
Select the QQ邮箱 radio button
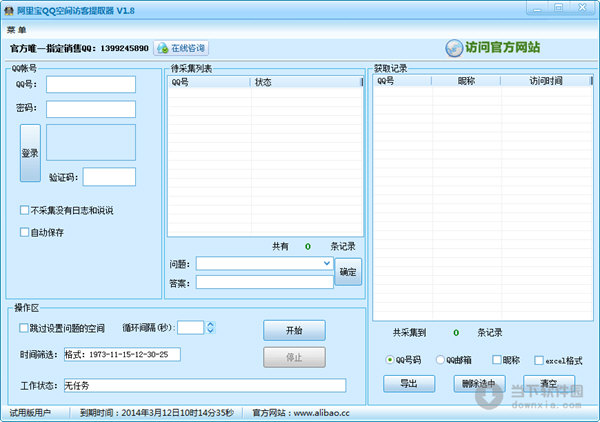(x=440, y=360)
